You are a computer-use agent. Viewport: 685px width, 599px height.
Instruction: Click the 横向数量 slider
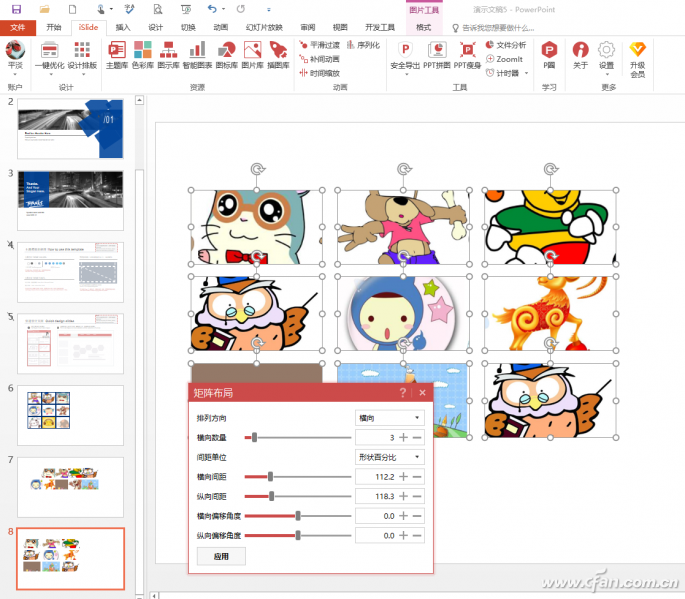point(298,437)
